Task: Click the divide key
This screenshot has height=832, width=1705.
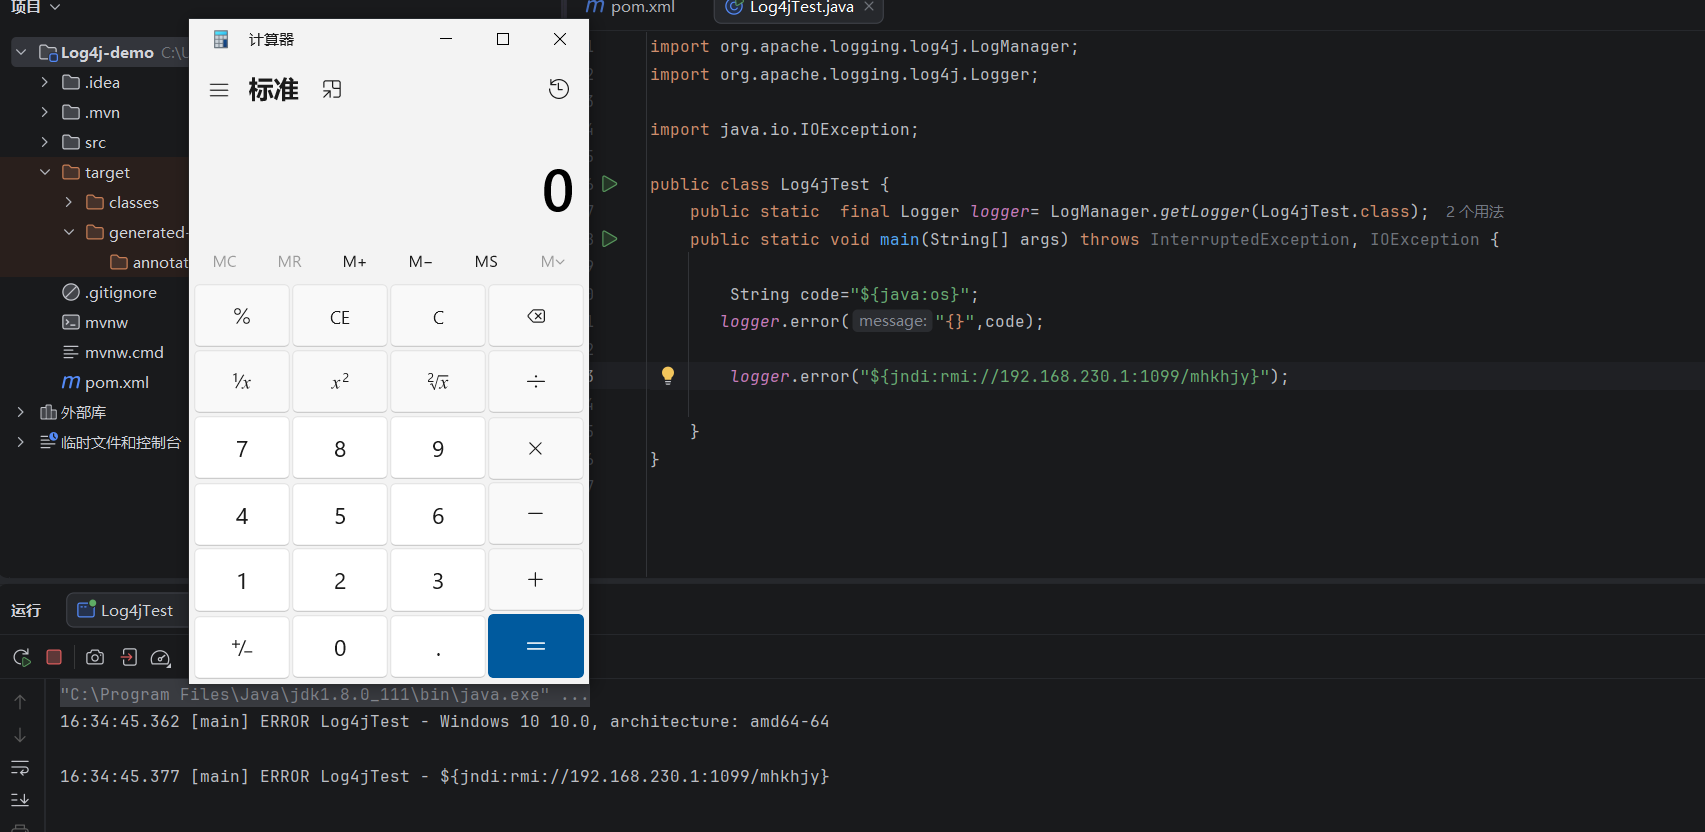Action: click(536, 381)
